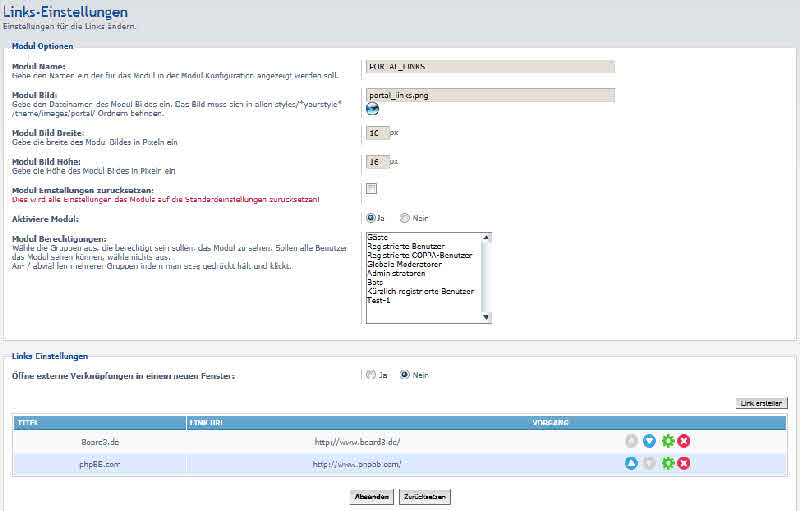Tick the Modul Einstellungen zurücksetzen checkbox
The width and height of the screenshot is (800, 511).
click(x=371, y=188)
